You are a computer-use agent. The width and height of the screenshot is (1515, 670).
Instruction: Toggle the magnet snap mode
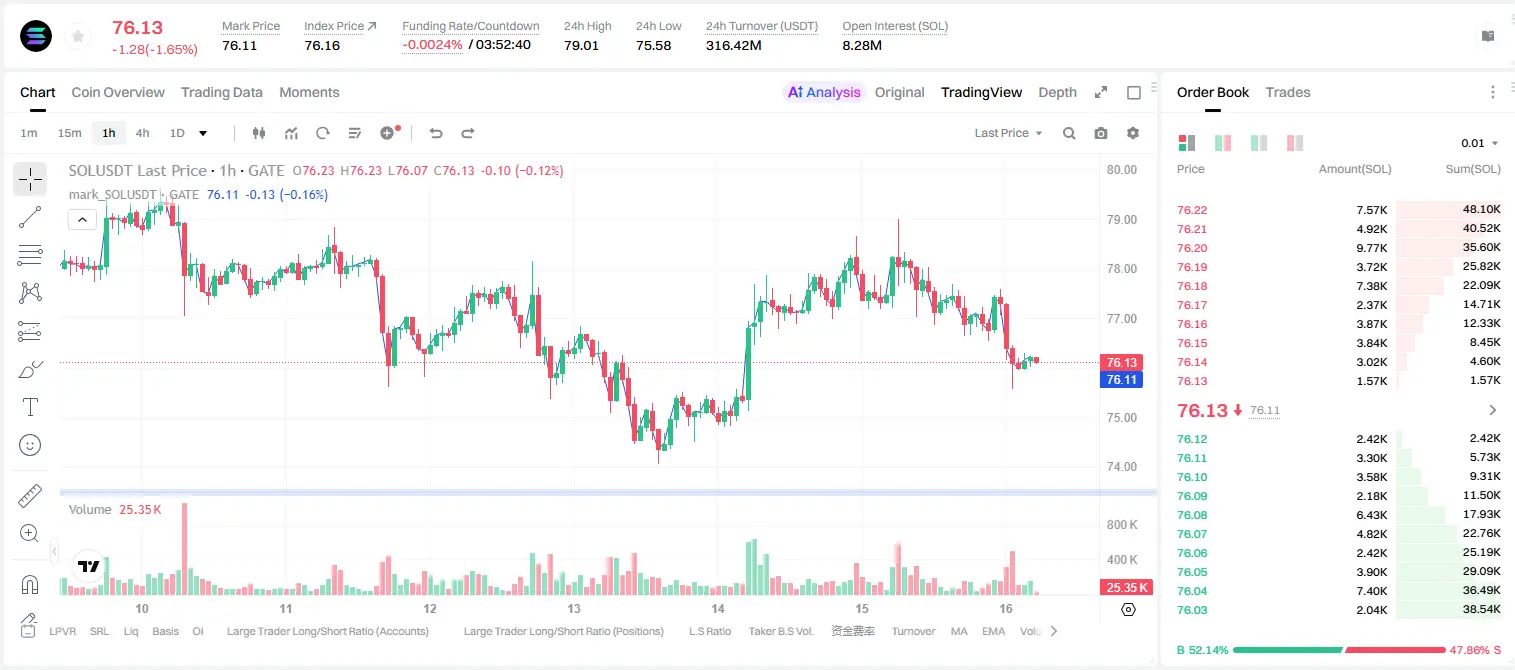30,584
